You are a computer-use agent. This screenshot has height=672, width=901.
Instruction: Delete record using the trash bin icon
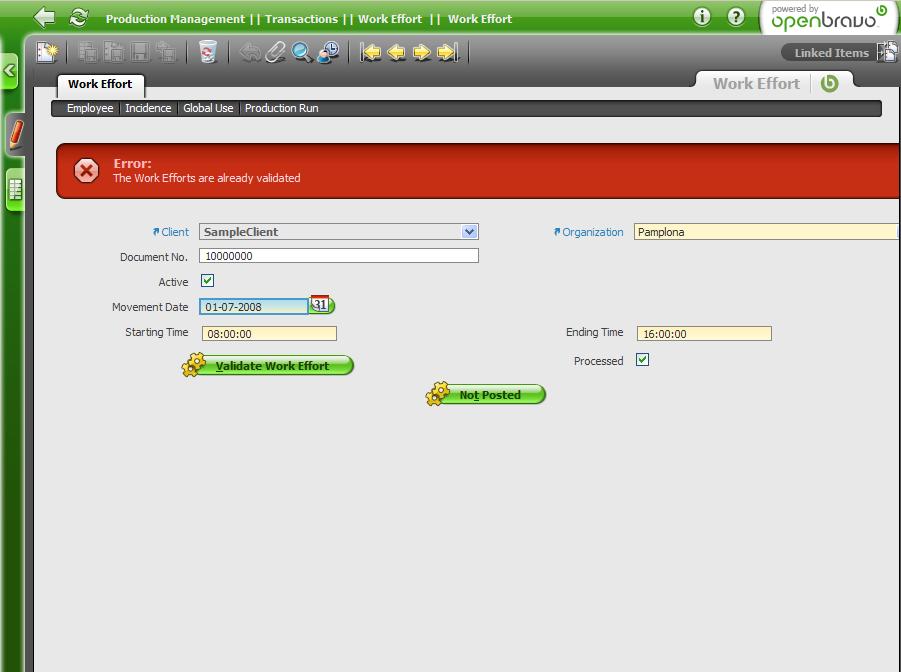coord(207,52)
